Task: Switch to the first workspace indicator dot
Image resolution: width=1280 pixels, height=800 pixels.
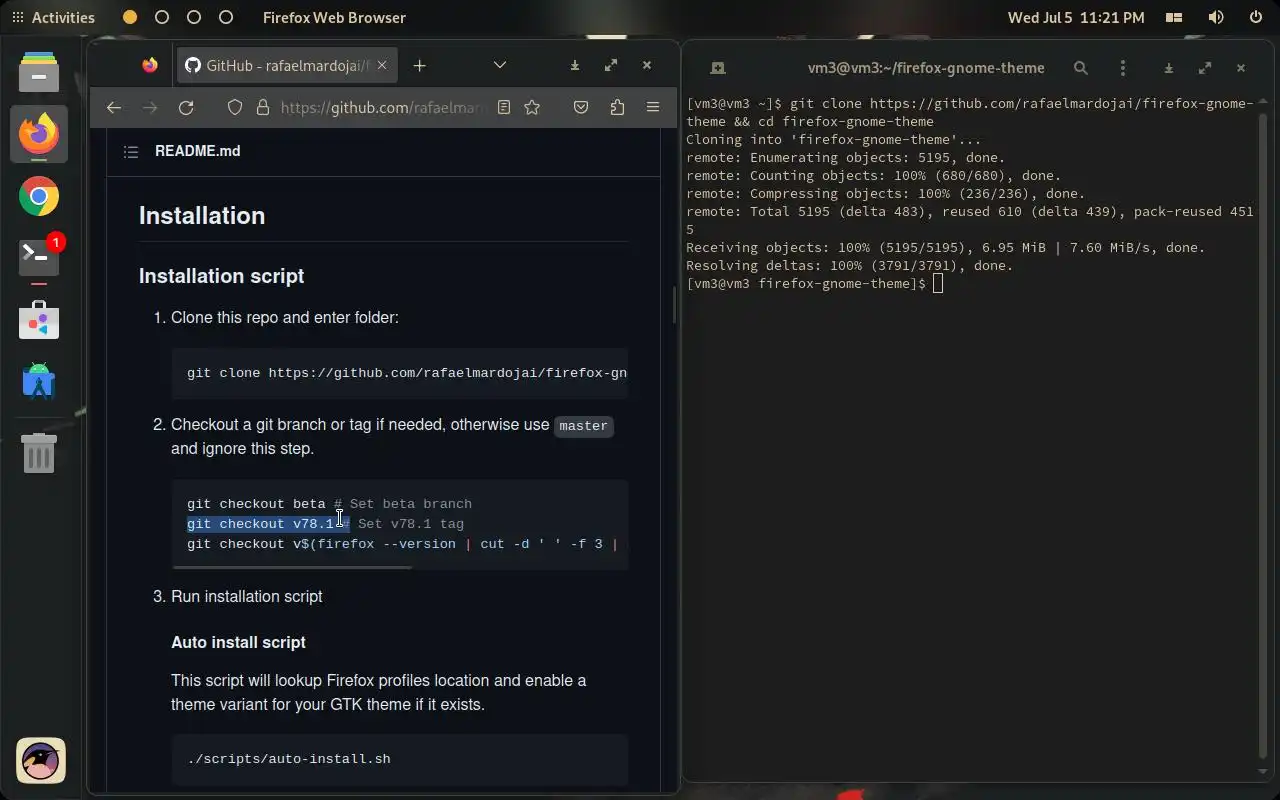Action: (x=130, y=17)
